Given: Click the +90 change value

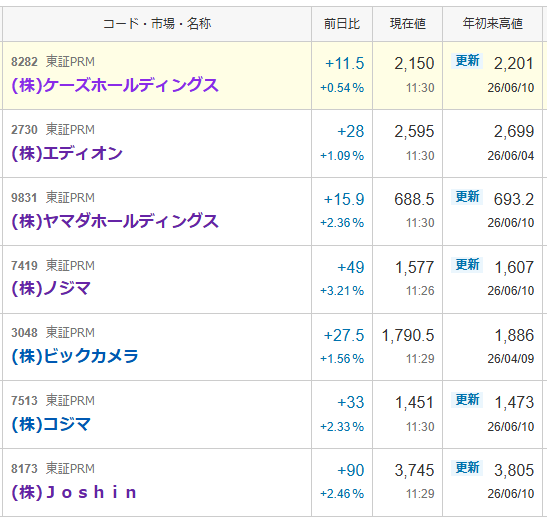Looking at the screenshot, I should tap(351, 471).
